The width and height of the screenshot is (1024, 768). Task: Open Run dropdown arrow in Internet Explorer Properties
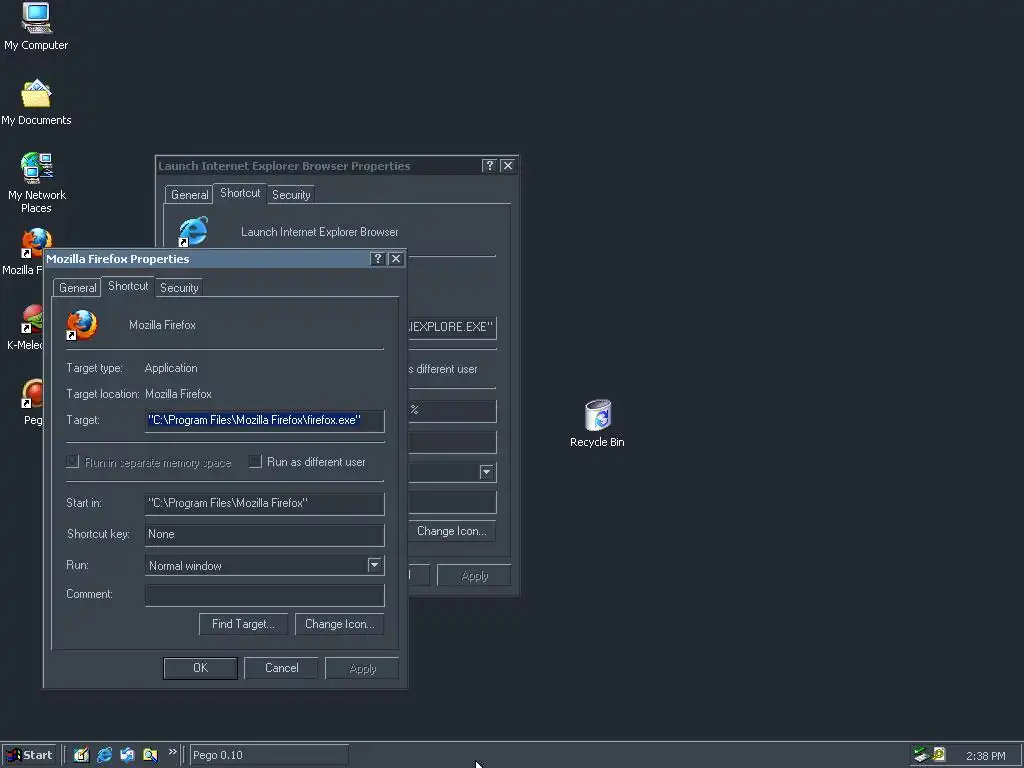[487, 472]
